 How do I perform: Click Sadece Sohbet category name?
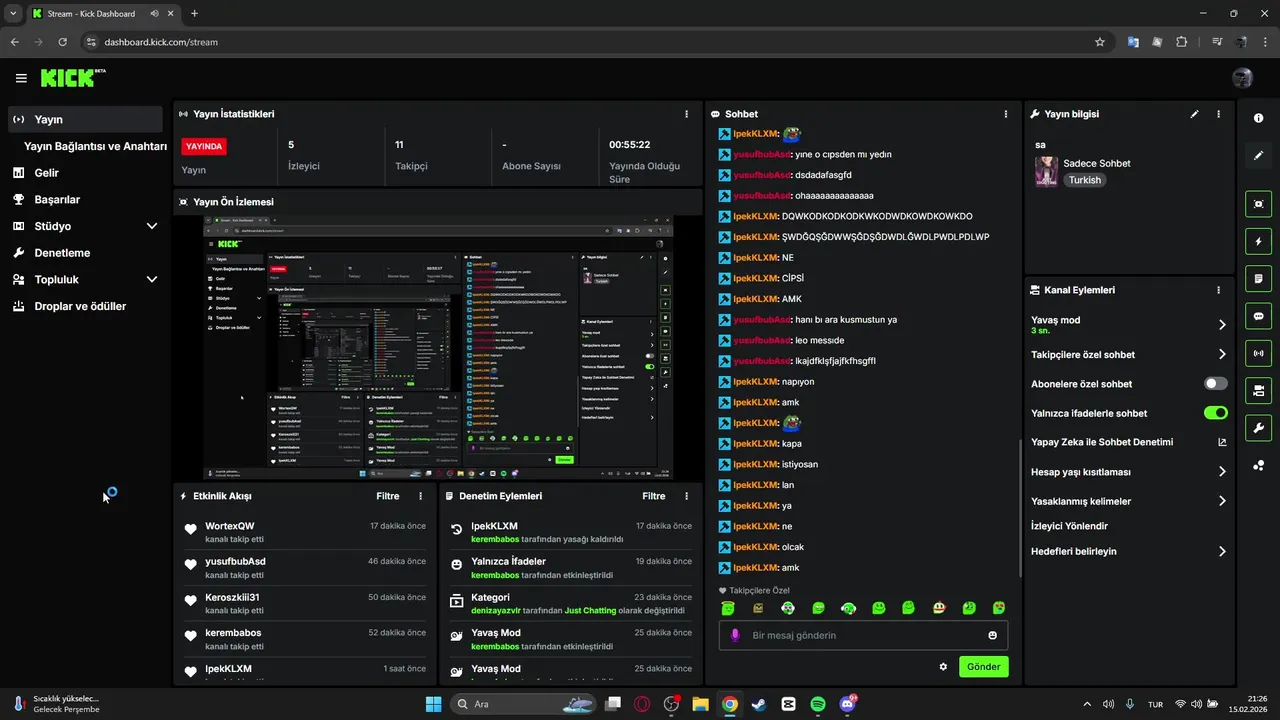click(x=1097, y=163)
